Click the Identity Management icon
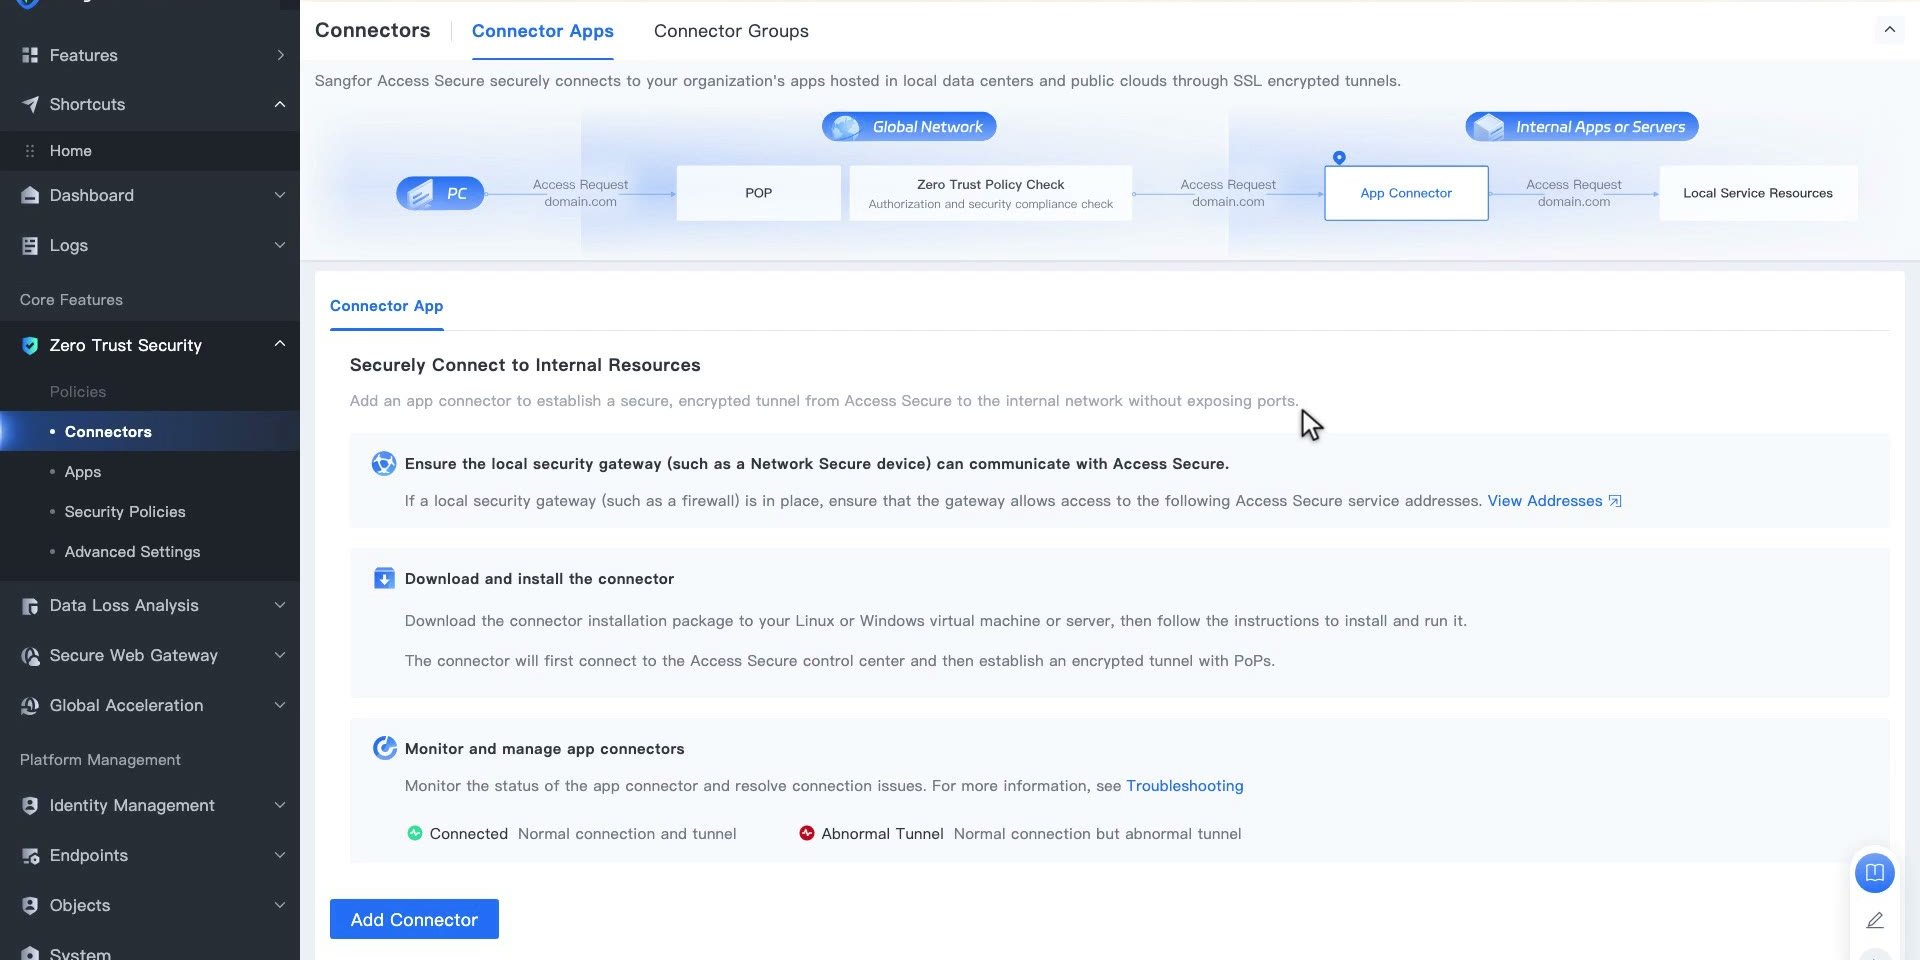The height and width of the screenshot is (960, 1920). coord(30,805)
